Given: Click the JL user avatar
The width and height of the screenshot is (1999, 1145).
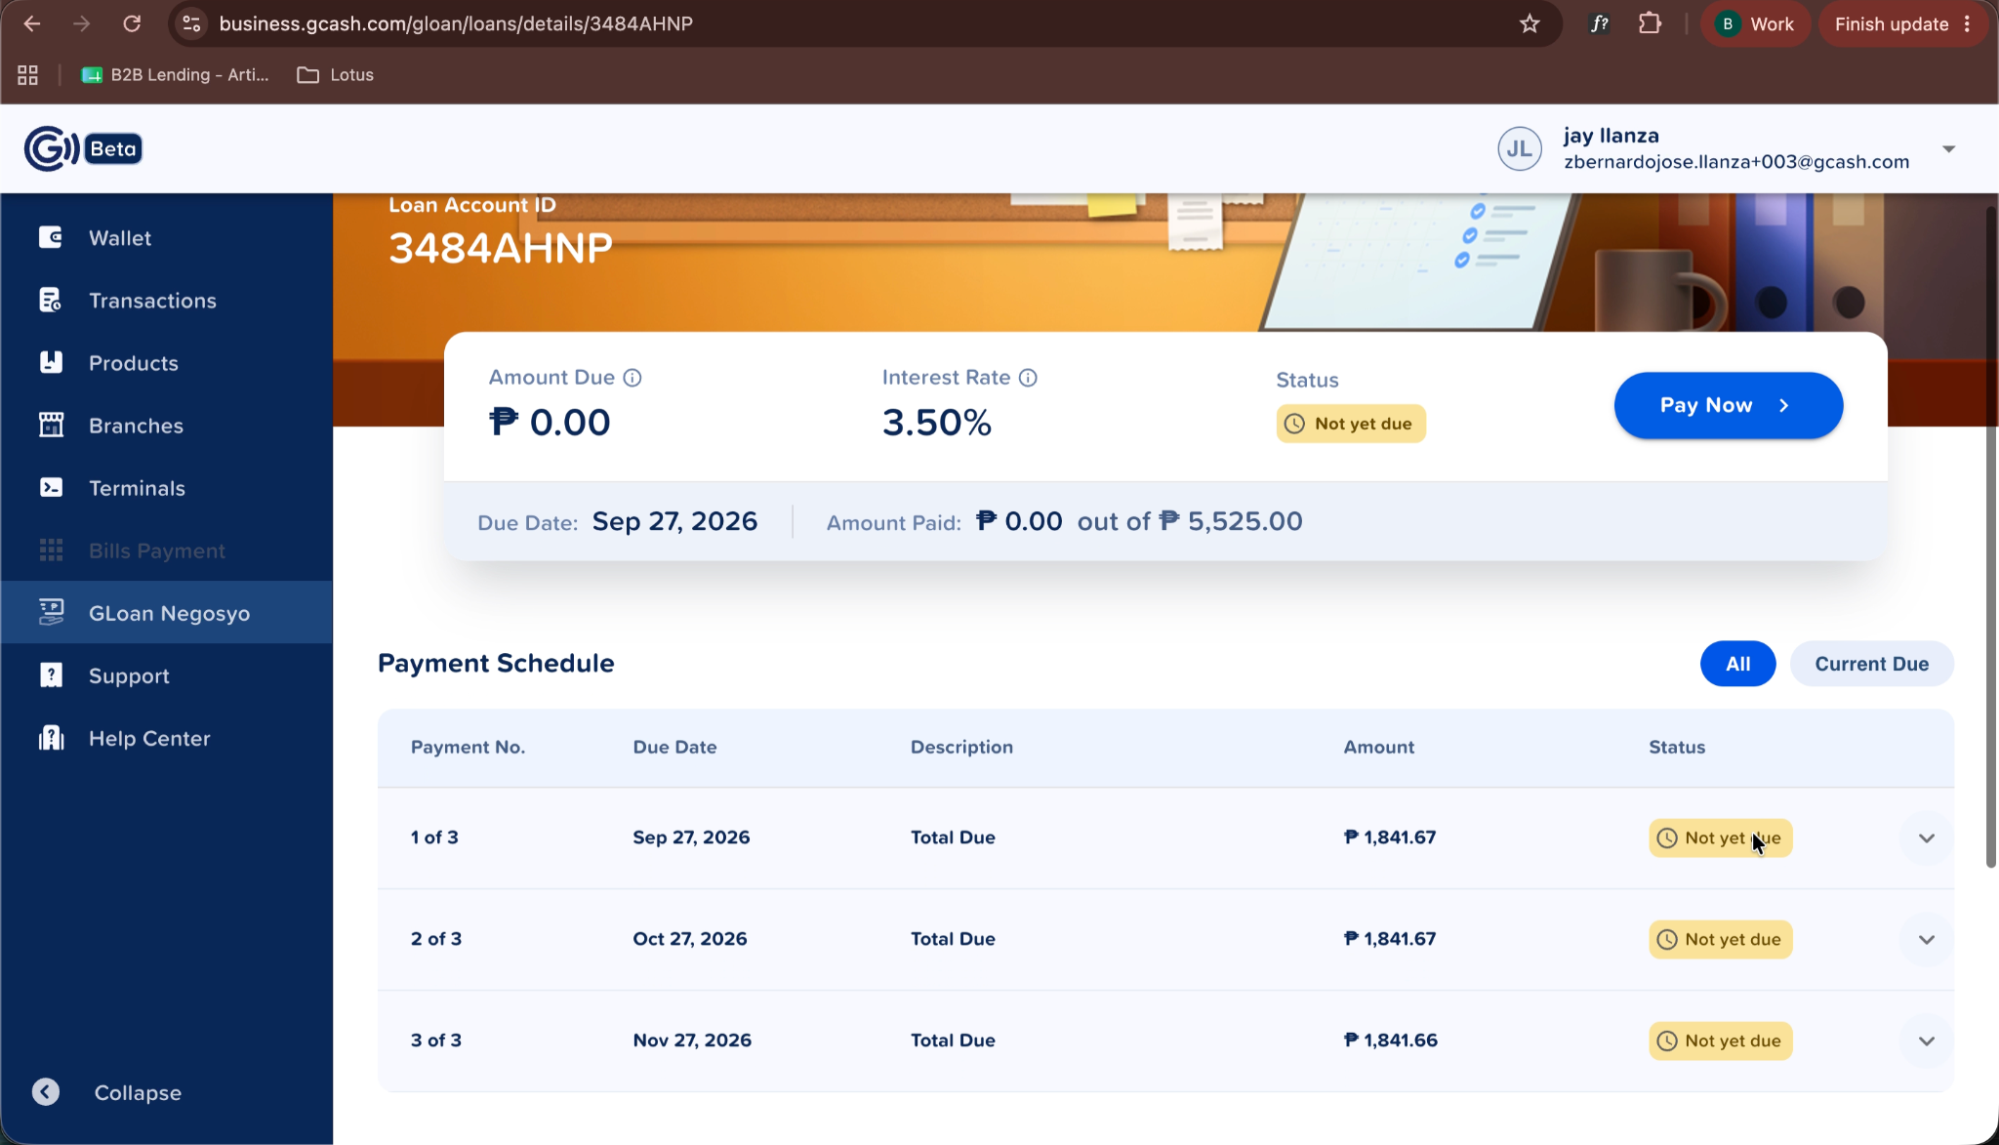Looking at the screenshot, I should tap(1519, 149).
